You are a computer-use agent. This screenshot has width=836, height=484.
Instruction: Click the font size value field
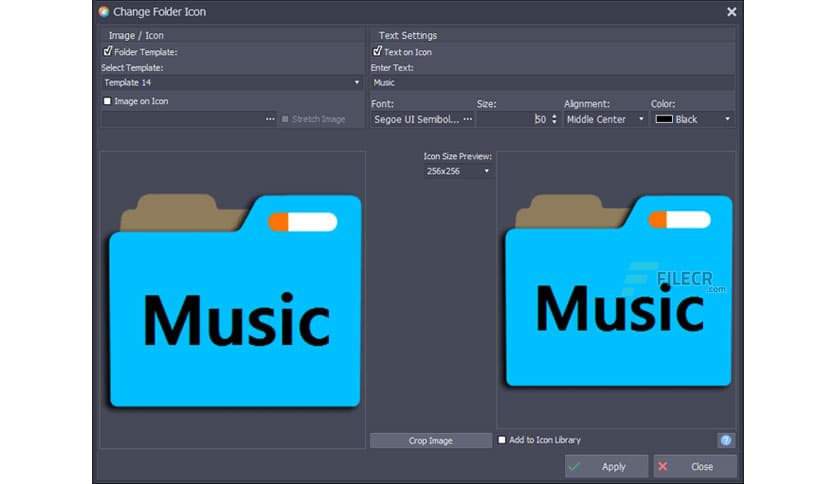pyautogui.click(x=513, y=119)
